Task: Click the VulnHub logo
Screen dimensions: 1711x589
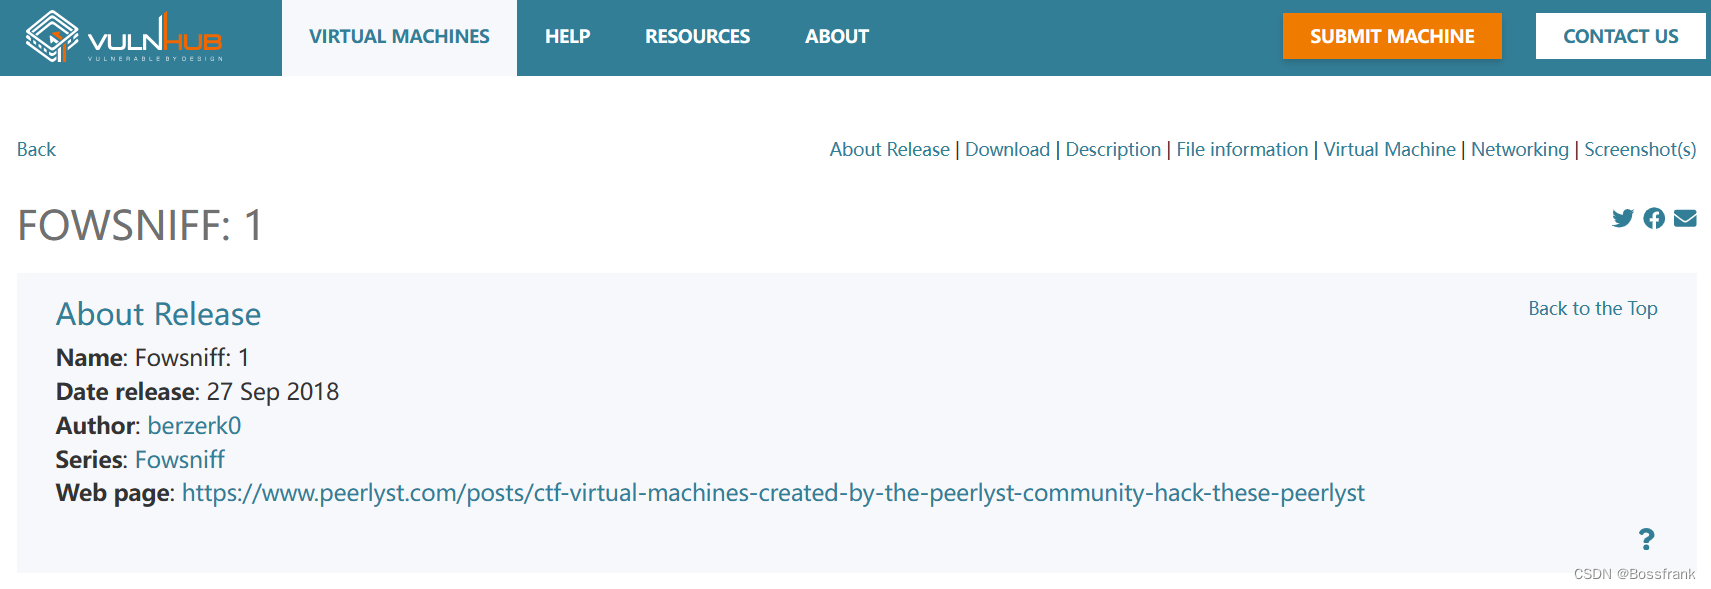Action: pyautogui.click(x=124, y=37)
